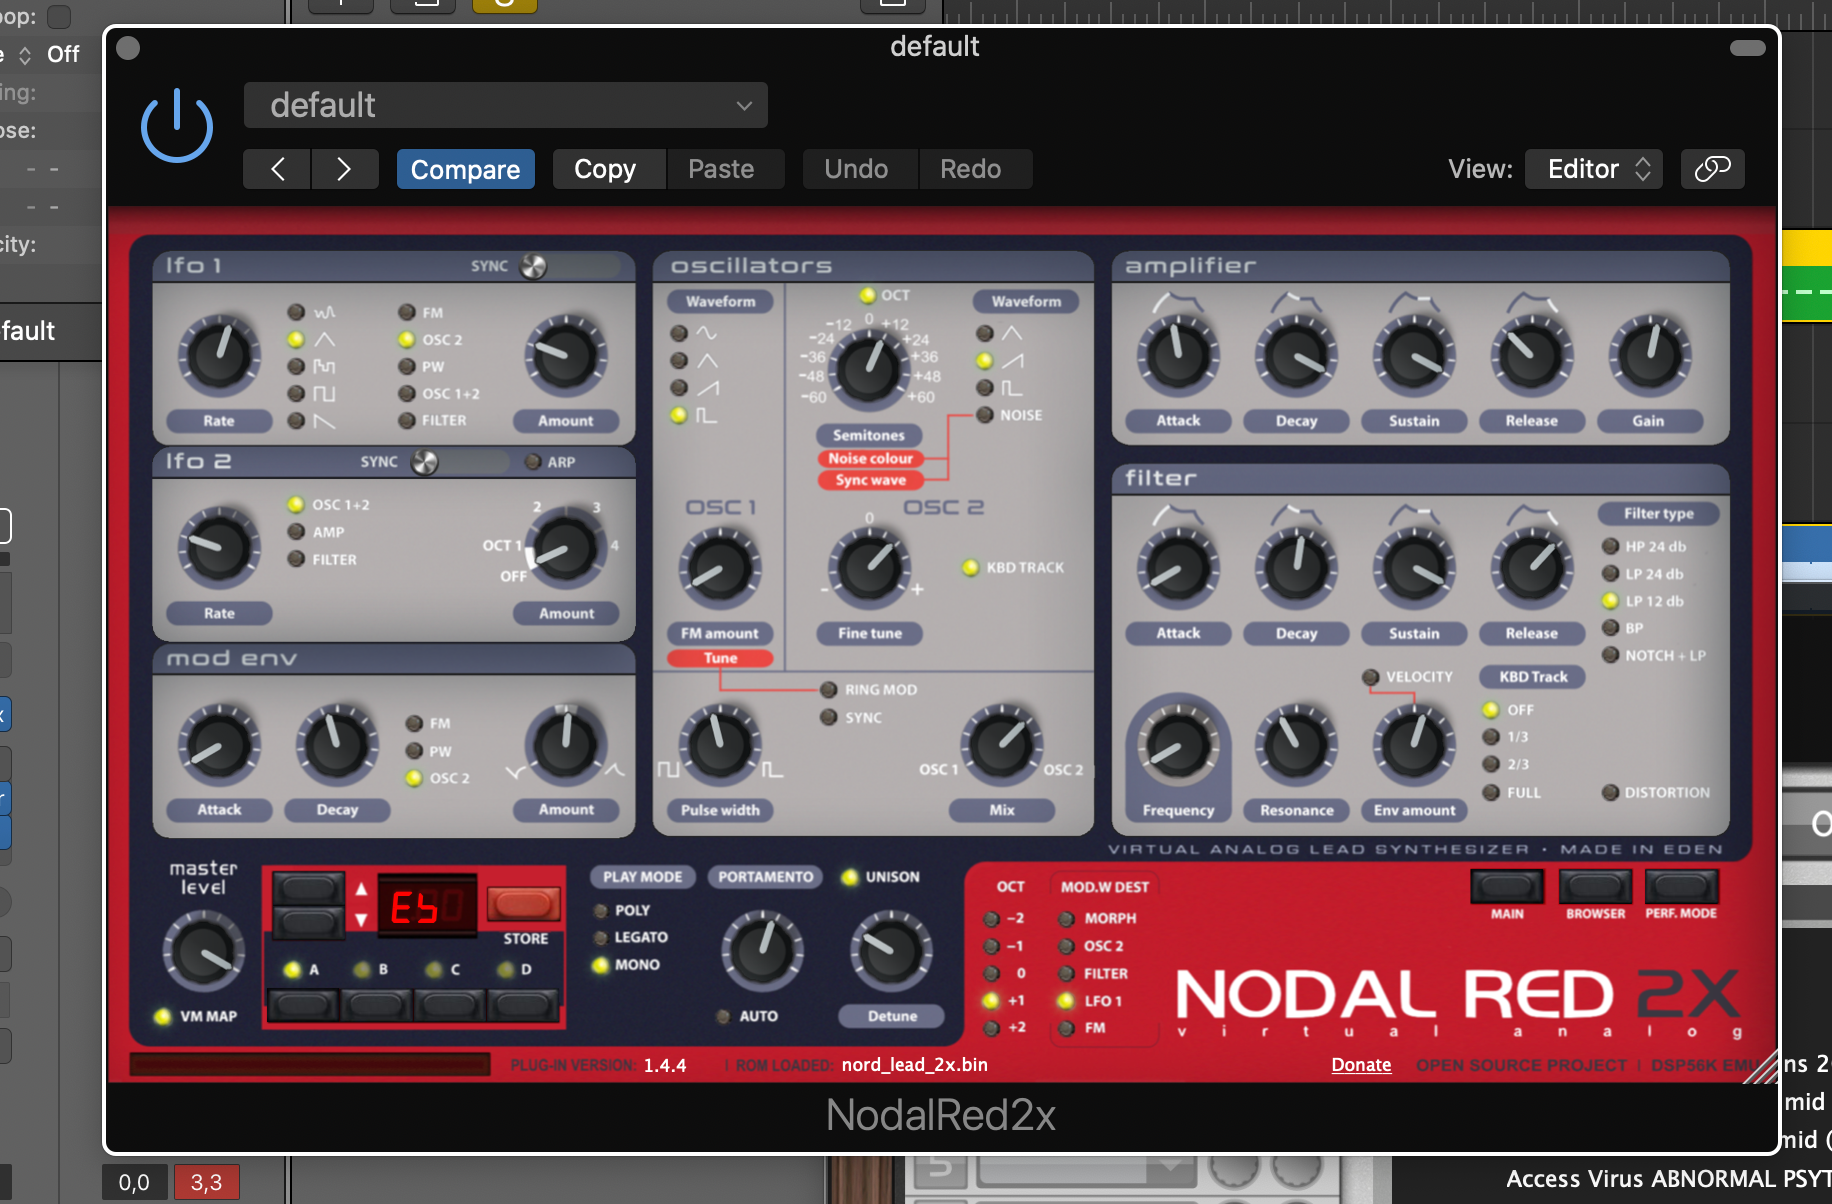Click the link chain icon button
Screen dimensions: 1832x1204
click(x=1712, y=169)
